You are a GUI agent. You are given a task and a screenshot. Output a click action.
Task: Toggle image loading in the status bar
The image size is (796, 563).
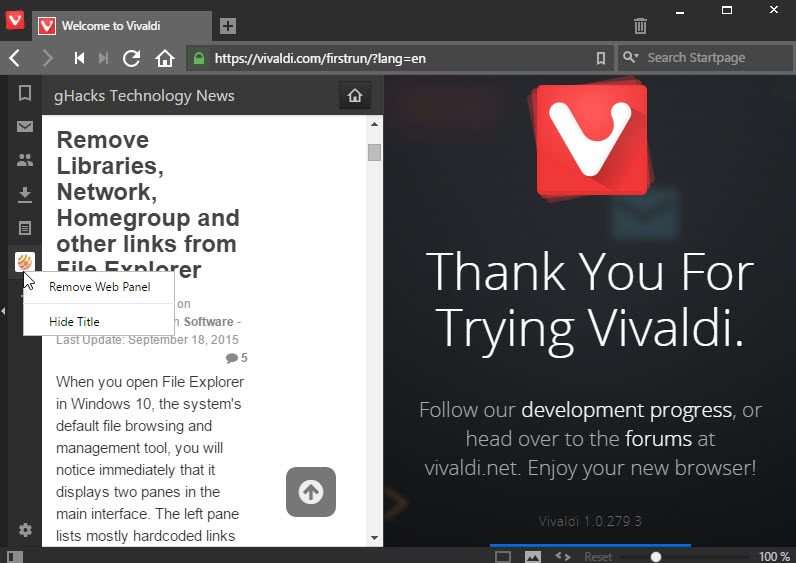(533, 557)
